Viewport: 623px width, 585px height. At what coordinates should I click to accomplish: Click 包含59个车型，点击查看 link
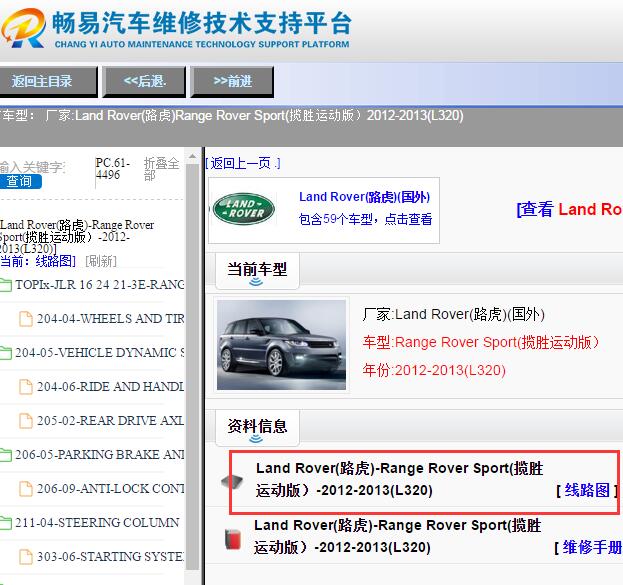[x=365, y=219]
